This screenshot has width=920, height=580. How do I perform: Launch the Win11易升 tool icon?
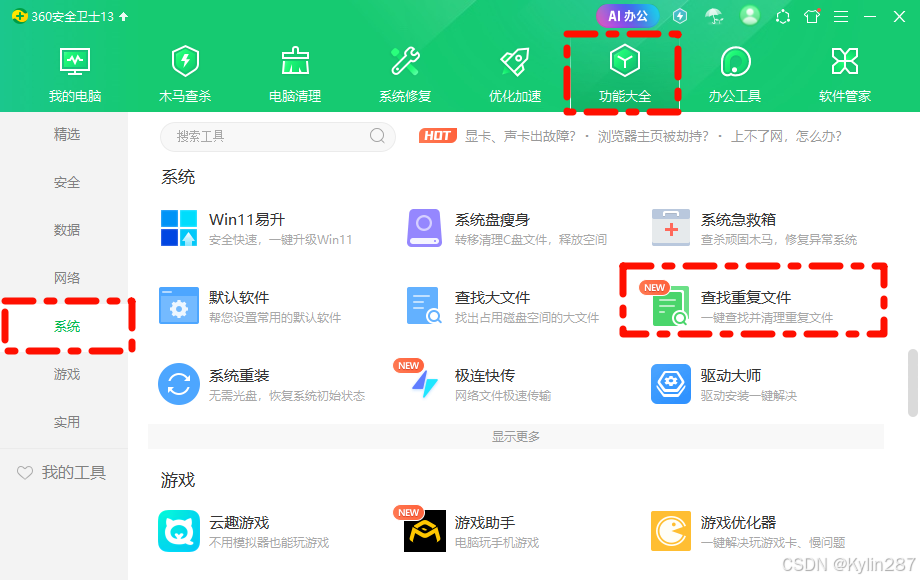point(179,228)
